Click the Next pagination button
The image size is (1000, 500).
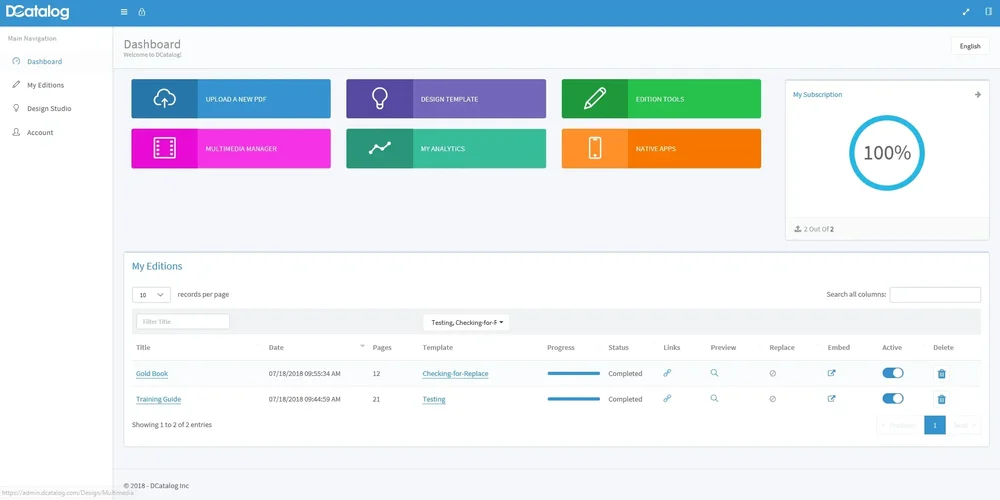pos(963,425)
